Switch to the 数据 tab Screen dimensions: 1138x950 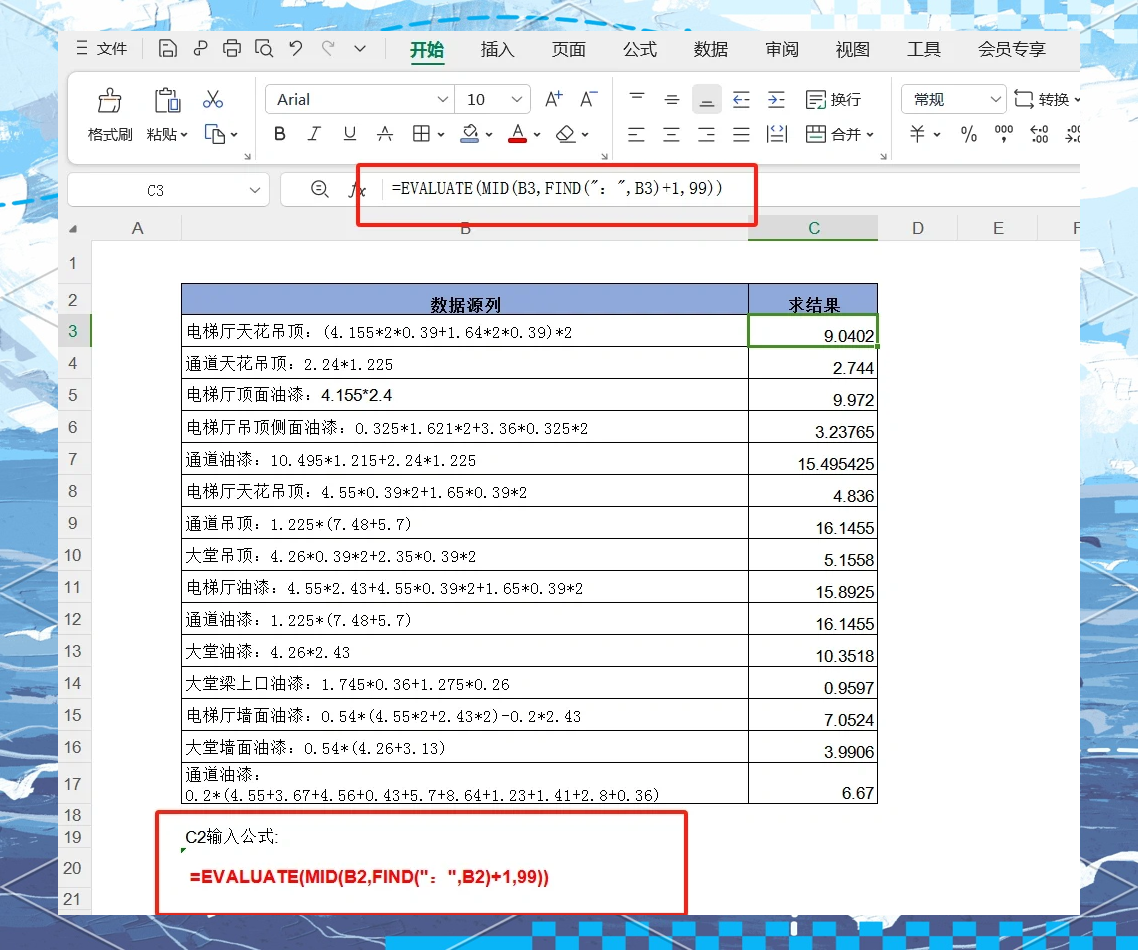point(711,49)
